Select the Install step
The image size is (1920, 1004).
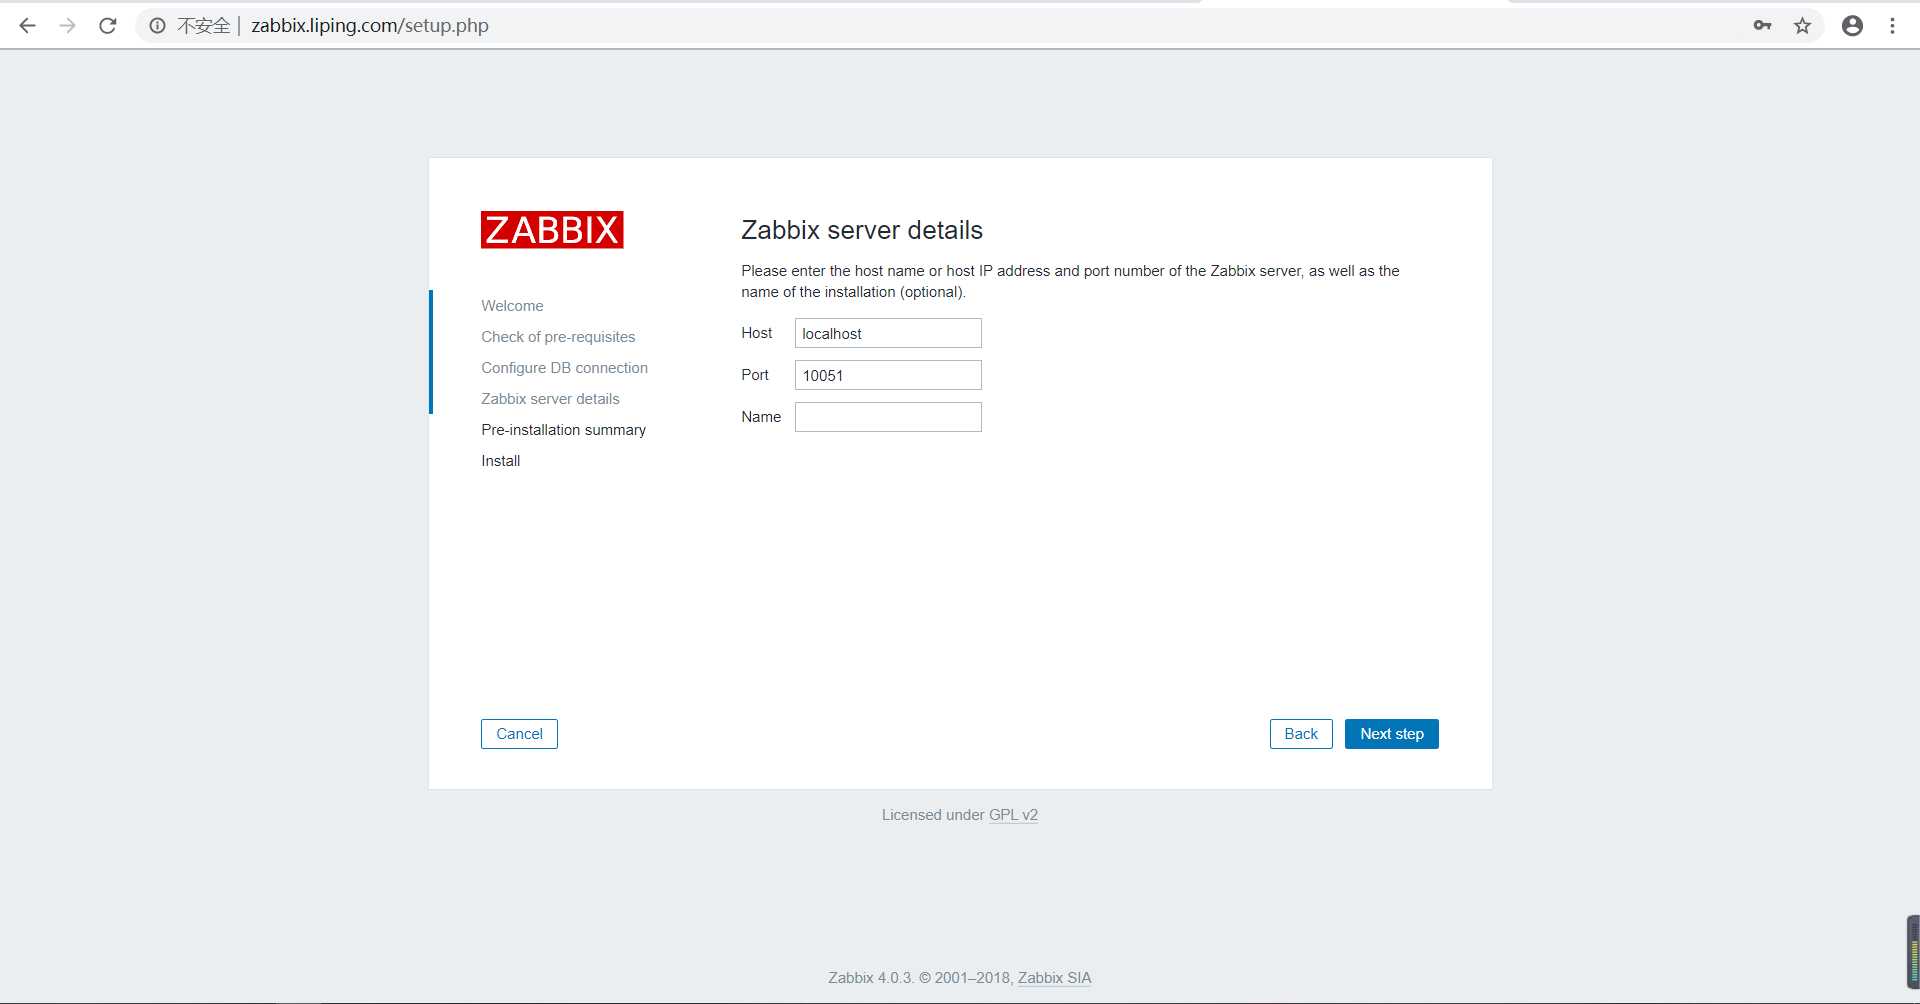coord(500,461)
